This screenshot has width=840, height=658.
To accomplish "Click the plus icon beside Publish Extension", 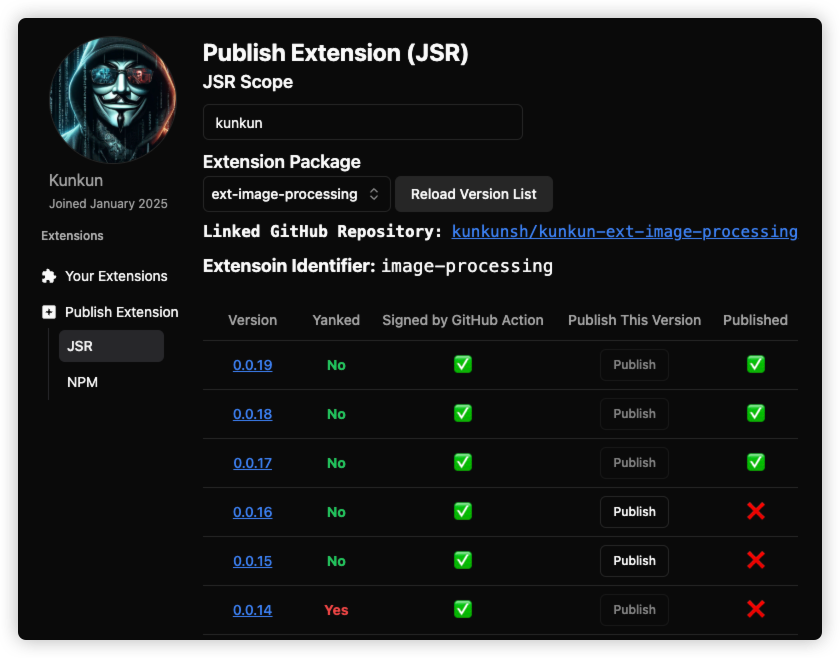I will pyautogui.click(x=48, y=312).
